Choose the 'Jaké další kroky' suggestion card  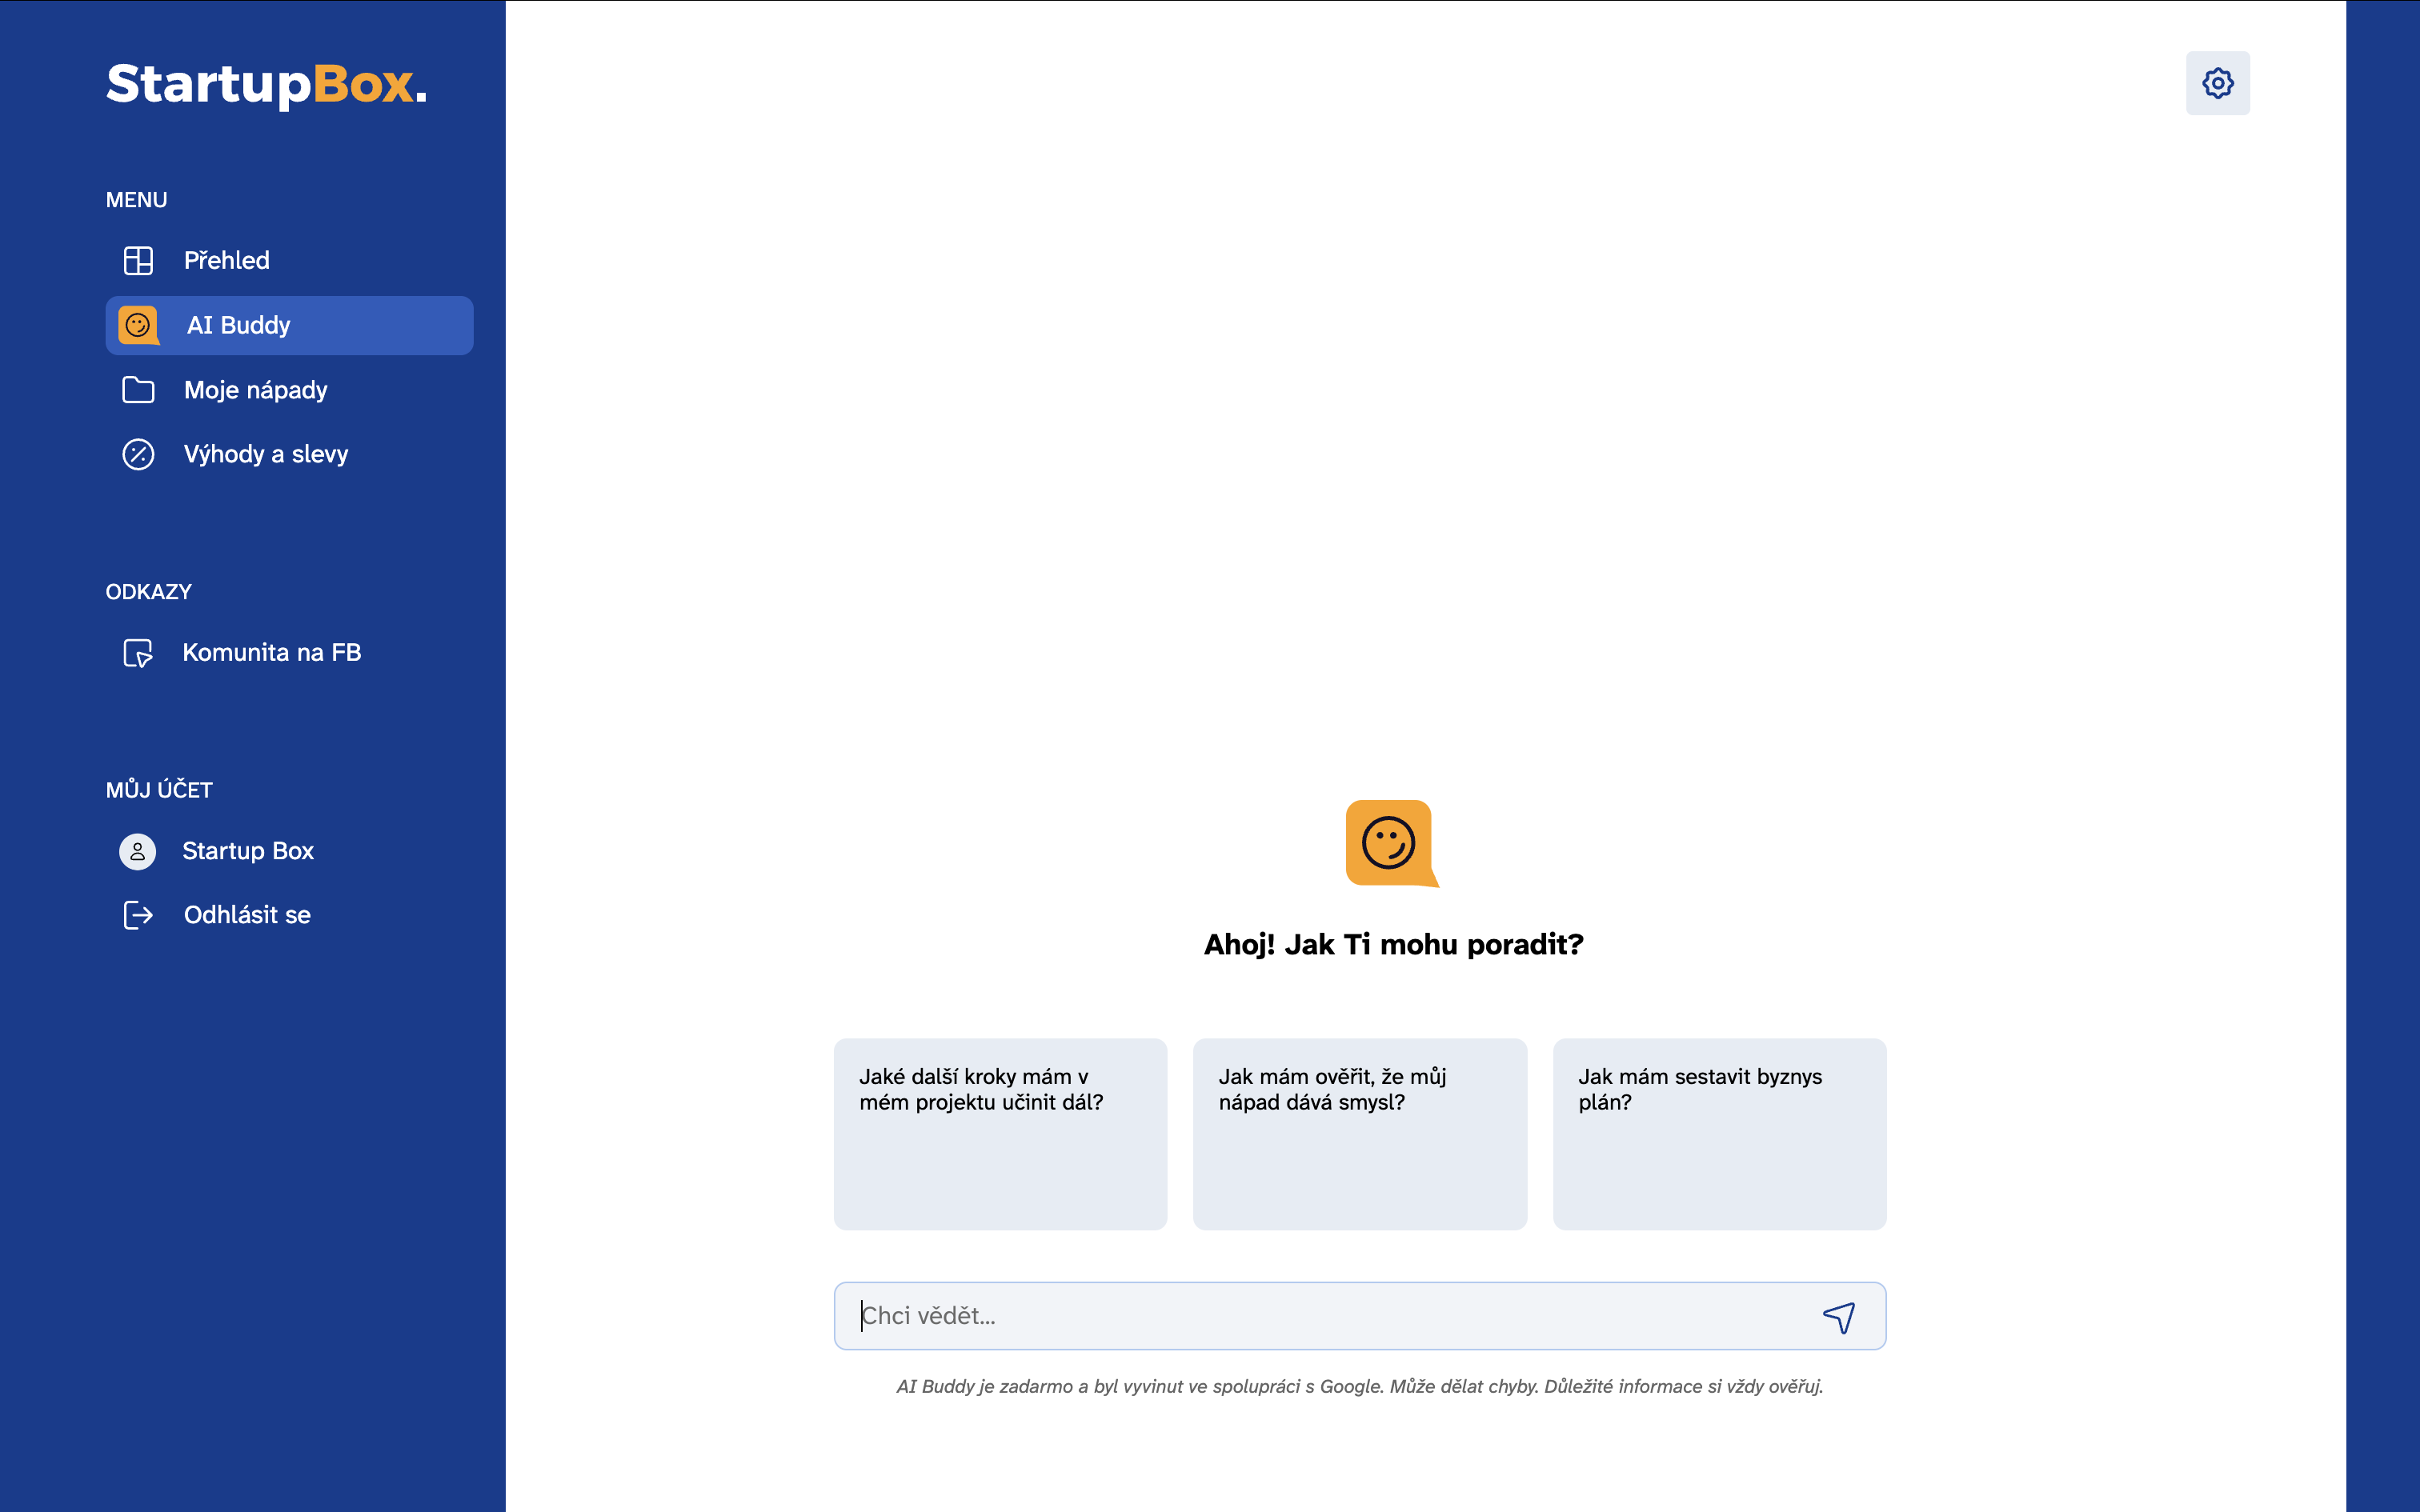click(1000, 1133)
